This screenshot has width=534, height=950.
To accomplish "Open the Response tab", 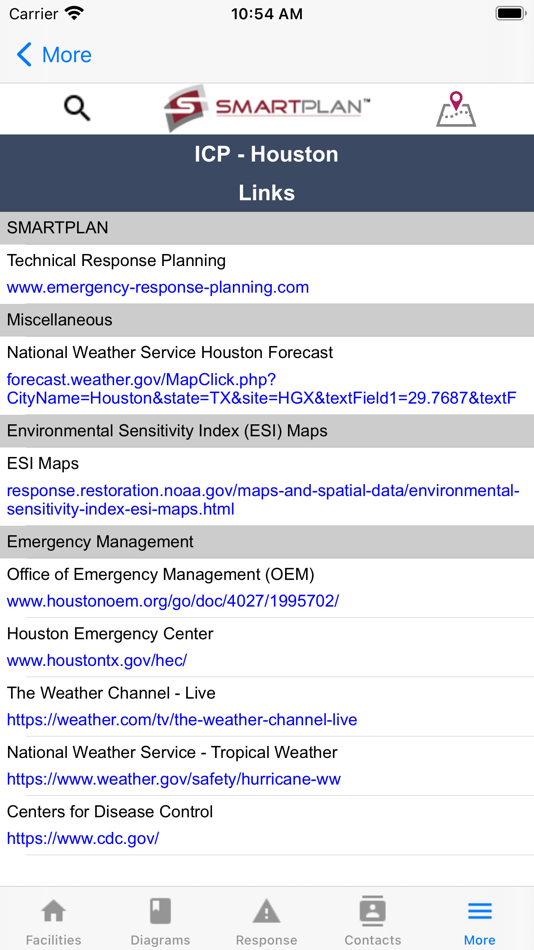I will 267,922.
